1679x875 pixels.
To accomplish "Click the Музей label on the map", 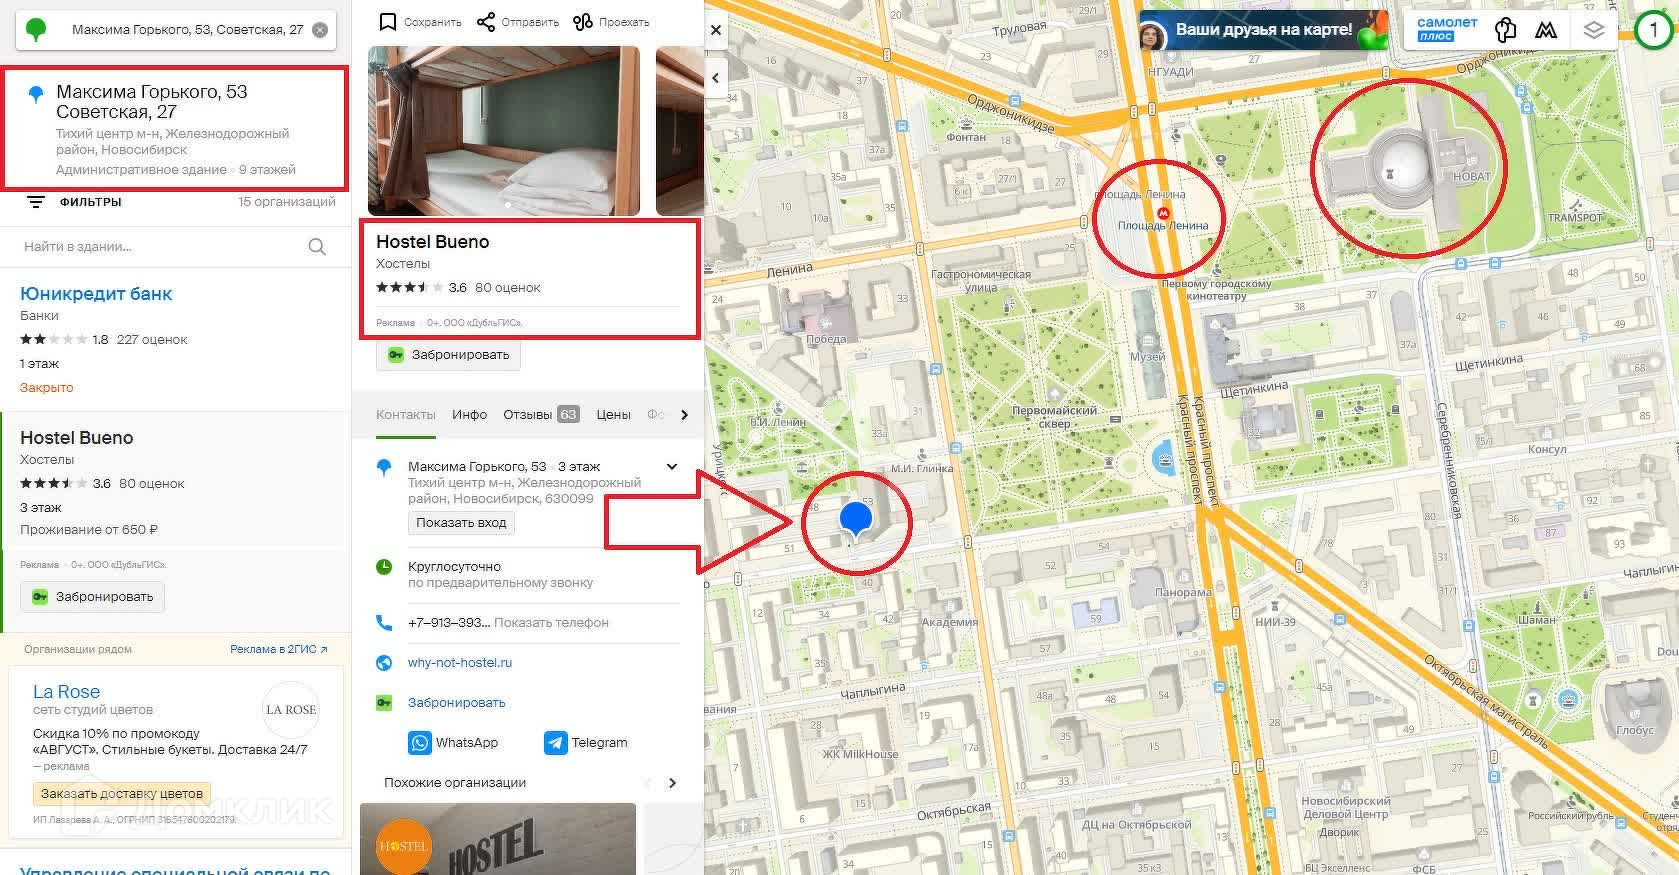I will click(1147, 356).
